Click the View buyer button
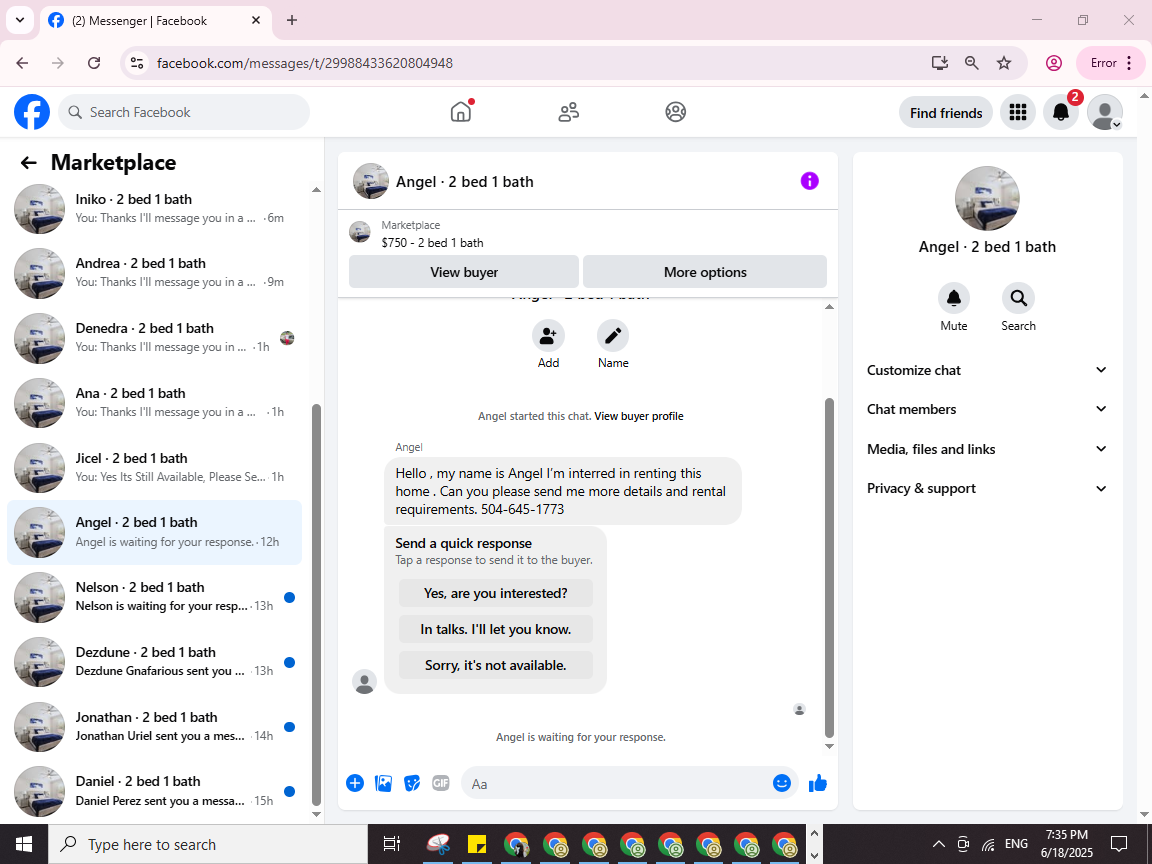This screenshot has height=864, width=1152. pyautogui.click(x=464, y=272)
